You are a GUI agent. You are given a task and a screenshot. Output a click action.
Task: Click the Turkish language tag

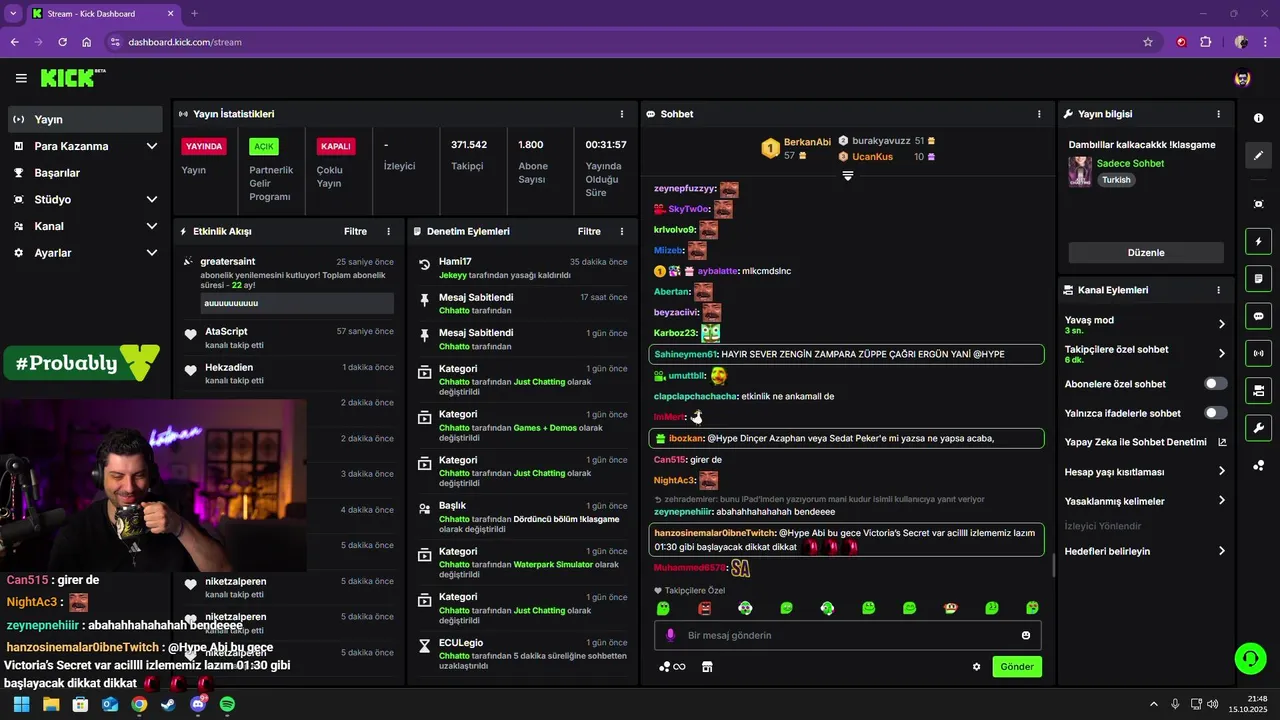pyautogui.click(x=1116, y=180)
